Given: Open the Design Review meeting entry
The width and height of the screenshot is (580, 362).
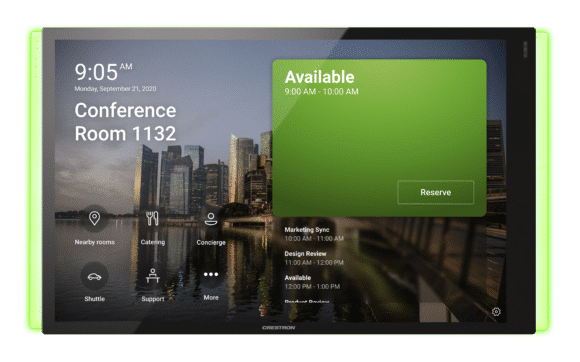Looking at the screenshot, I should [314, 258].
